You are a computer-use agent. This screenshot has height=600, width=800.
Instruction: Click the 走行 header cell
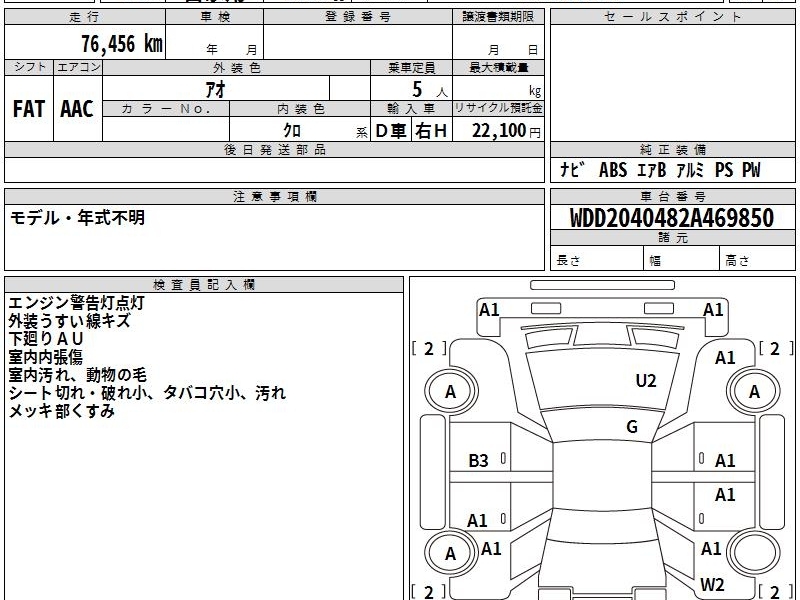85,17
